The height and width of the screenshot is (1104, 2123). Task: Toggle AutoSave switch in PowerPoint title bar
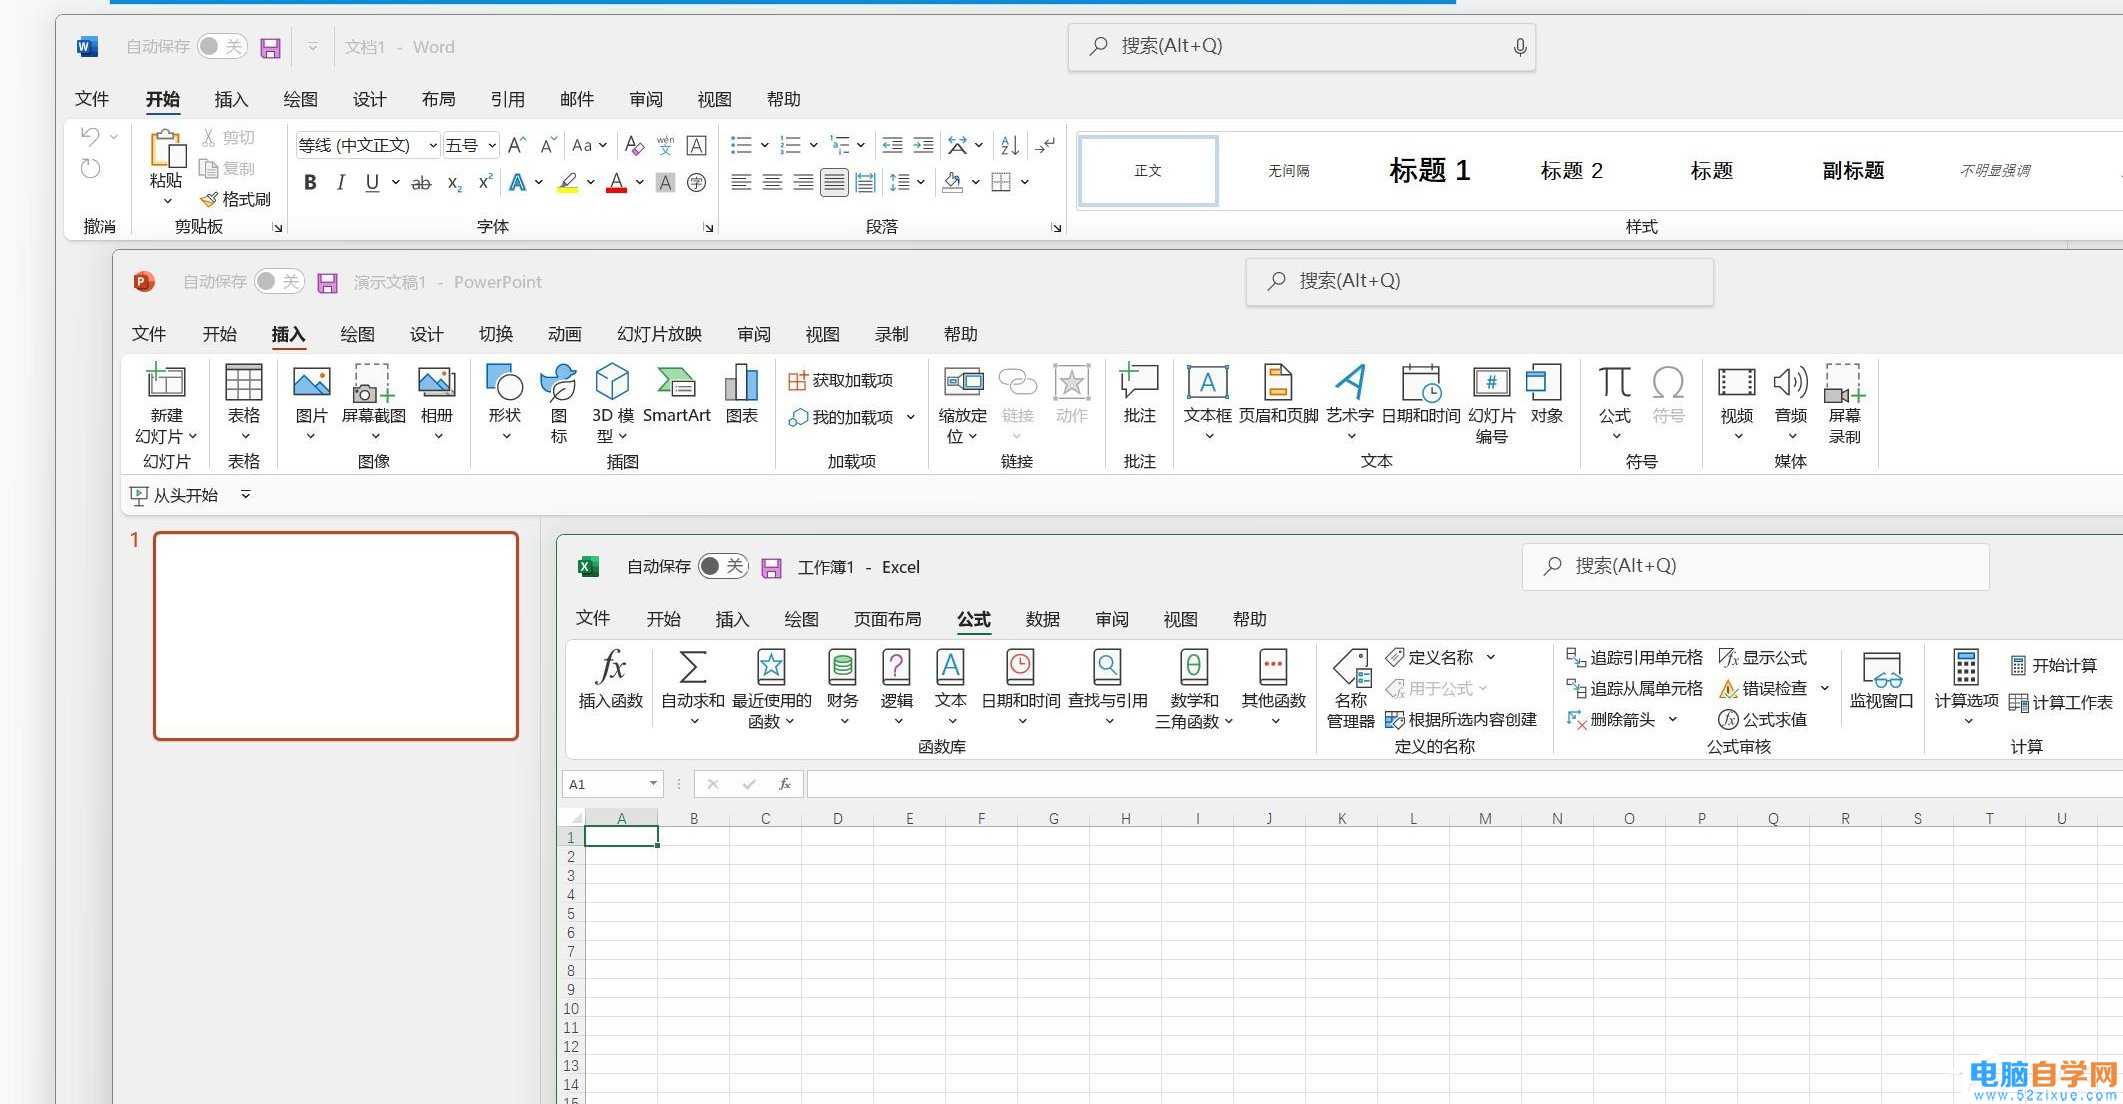[x=278, y=282]
